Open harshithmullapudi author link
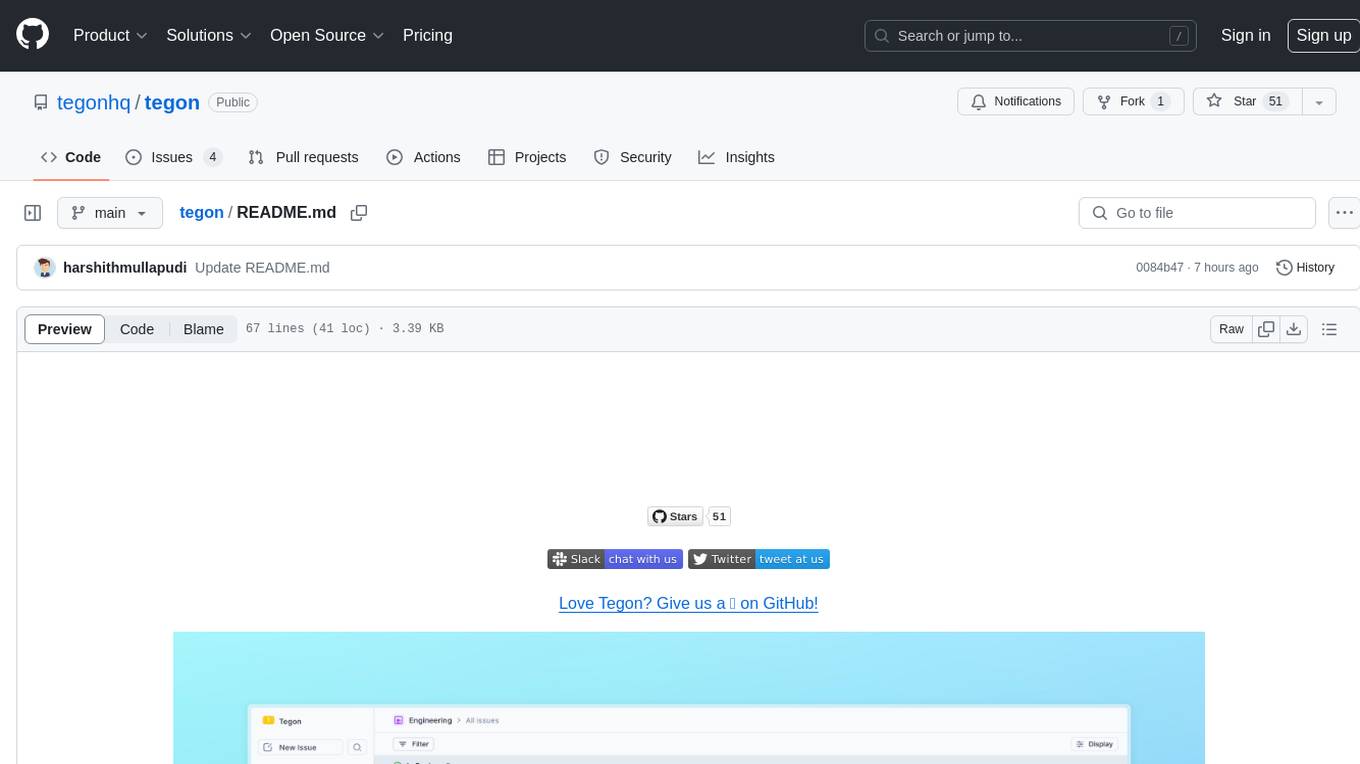Screen dimensions: 1360x764 pos(125,268)
